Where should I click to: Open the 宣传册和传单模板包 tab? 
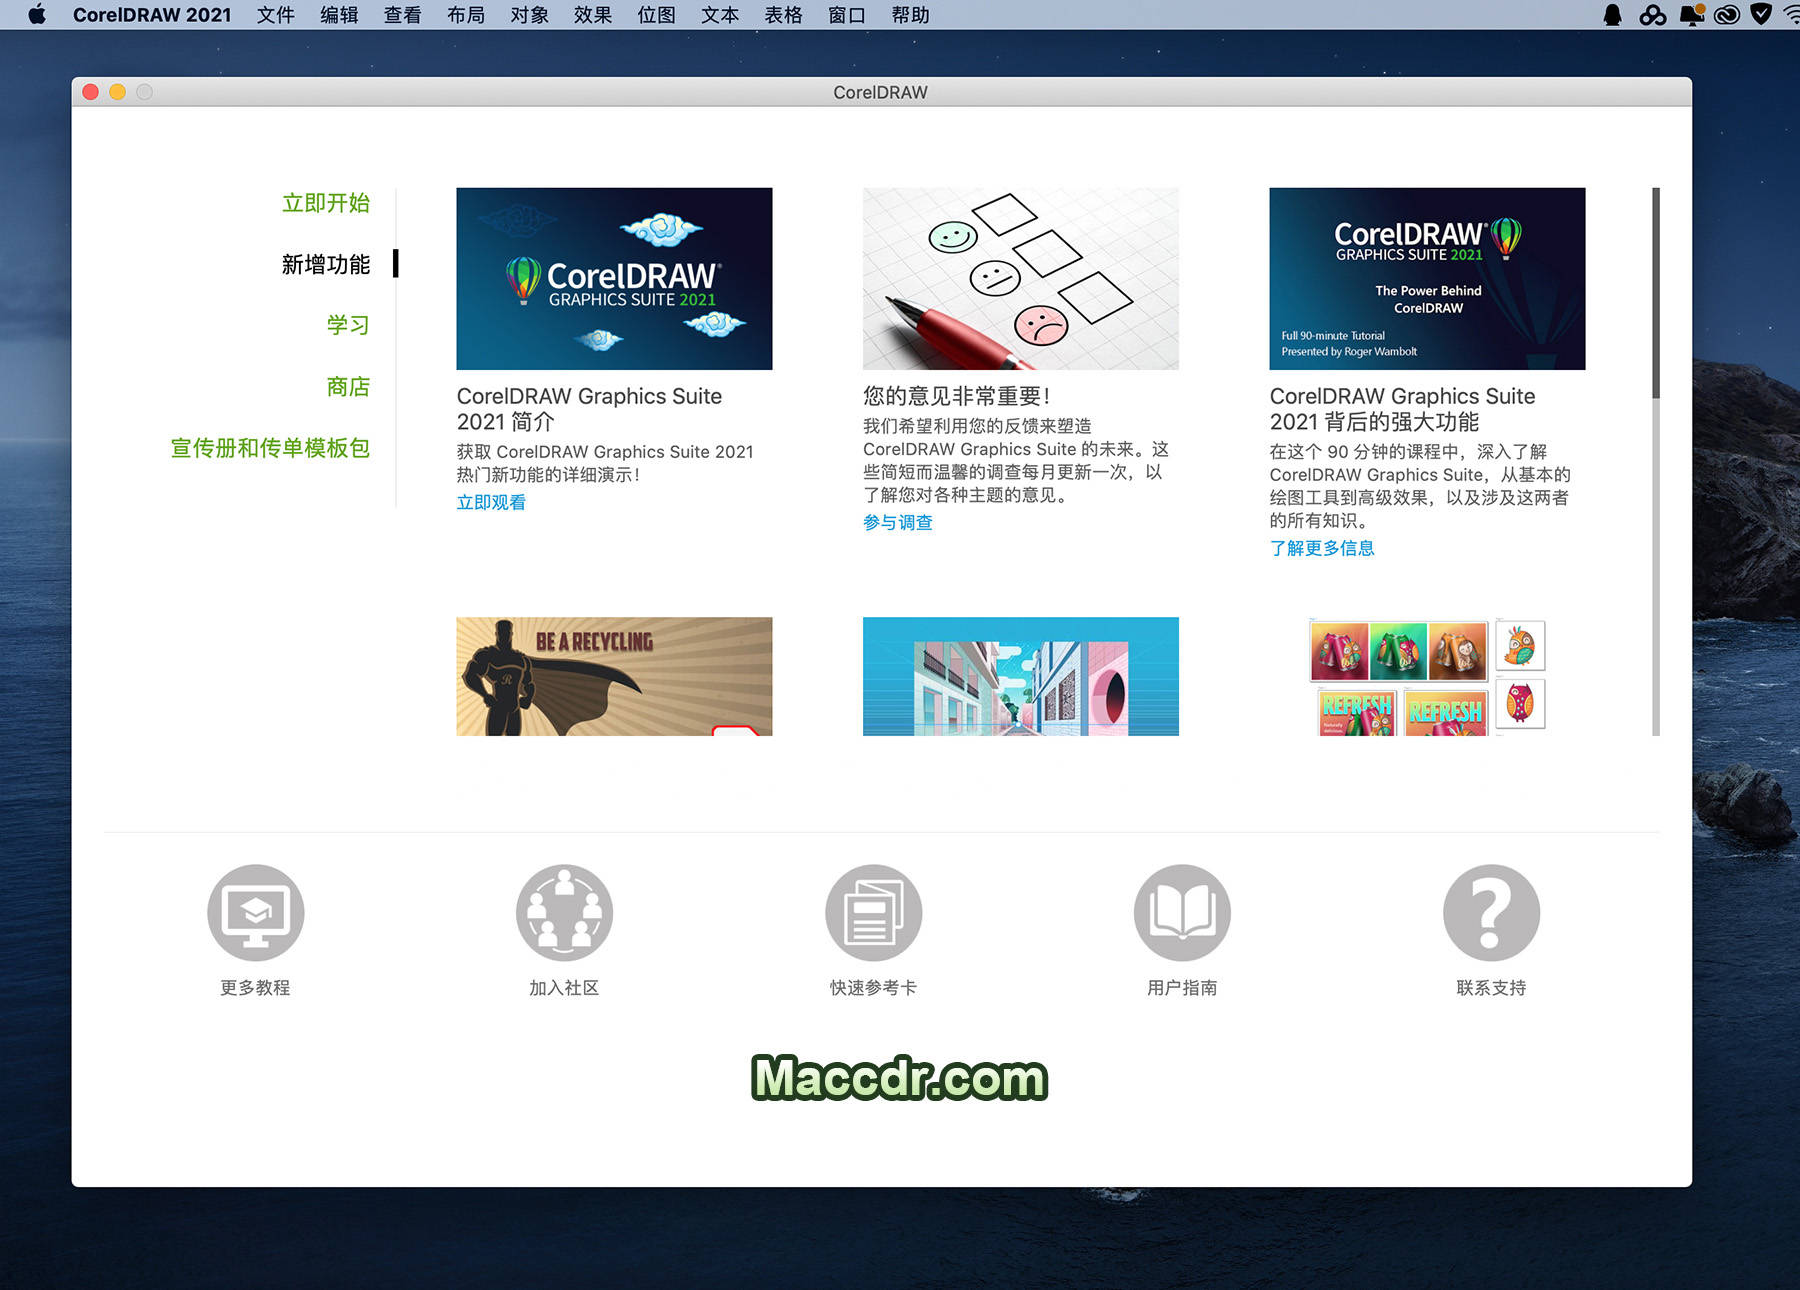(270, 448)
